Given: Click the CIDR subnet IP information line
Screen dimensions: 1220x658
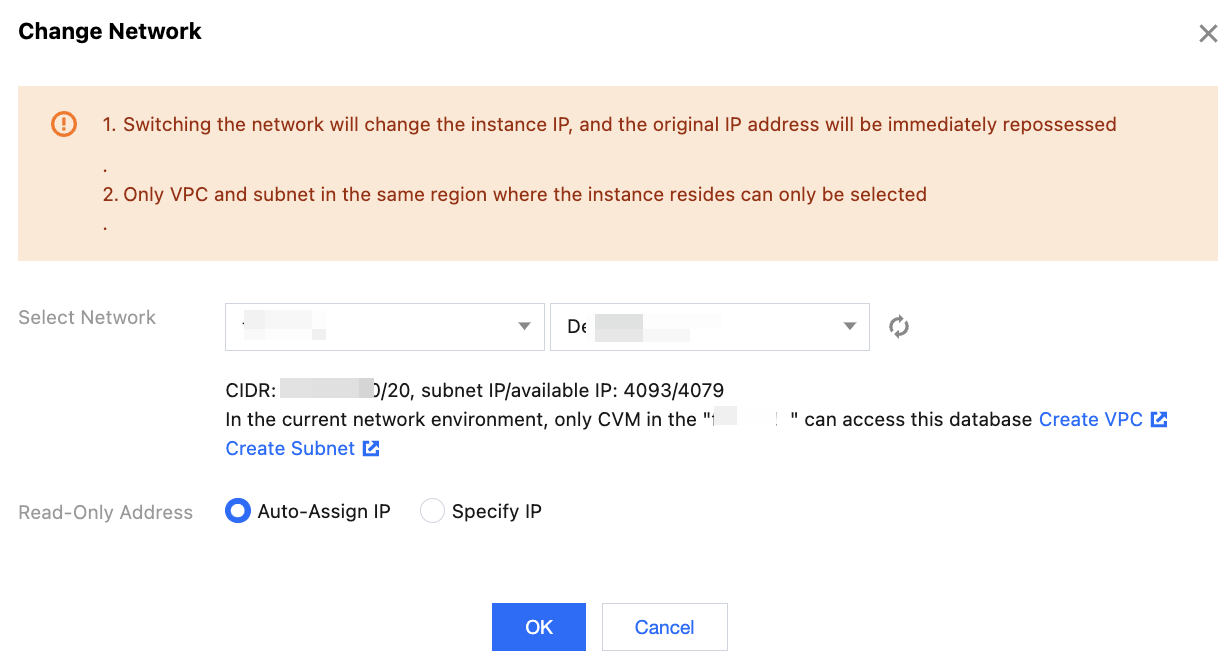Looking at the screenshot, I should 475,390.
